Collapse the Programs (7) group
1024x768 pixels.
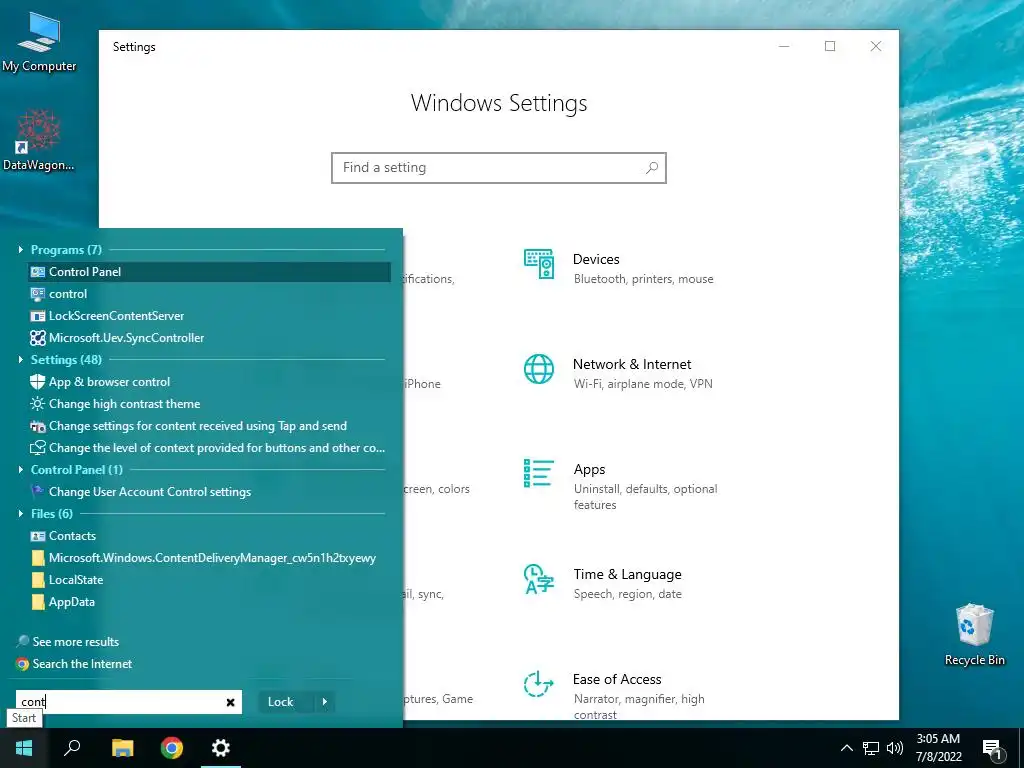[21, 249]
